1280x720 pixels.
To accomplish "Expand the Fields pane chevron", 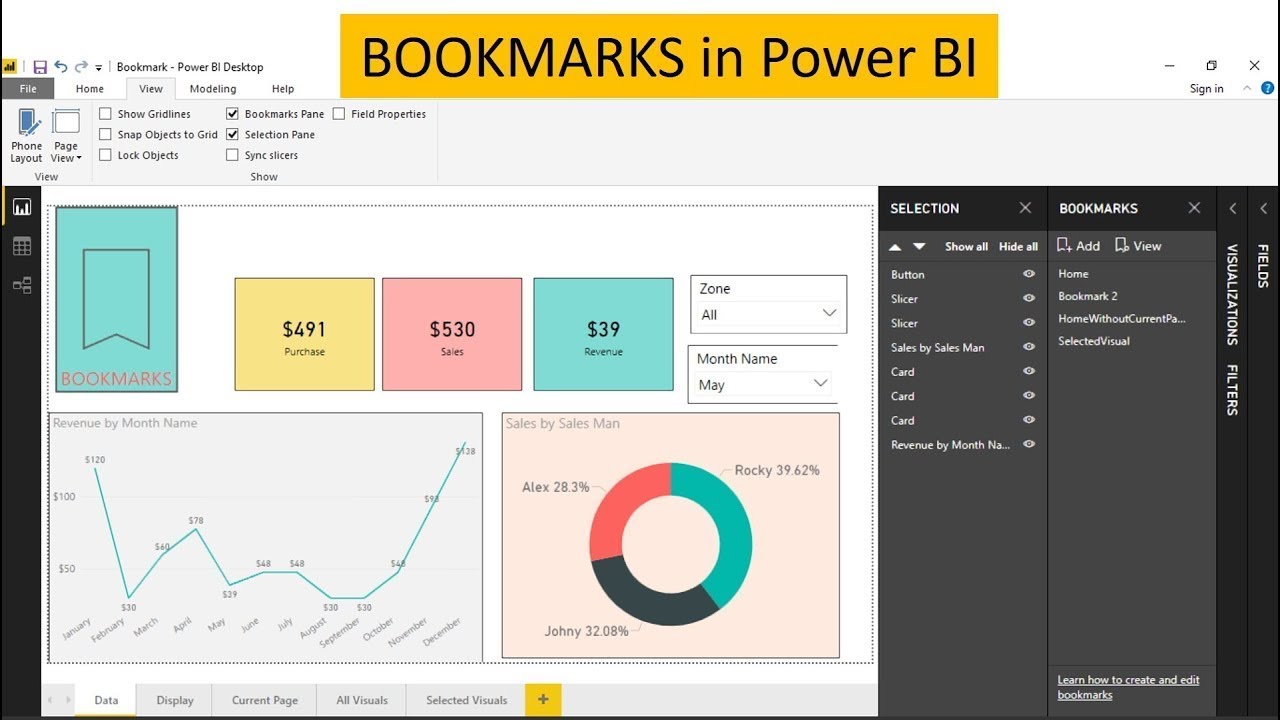I will (x=1263, y=208).
